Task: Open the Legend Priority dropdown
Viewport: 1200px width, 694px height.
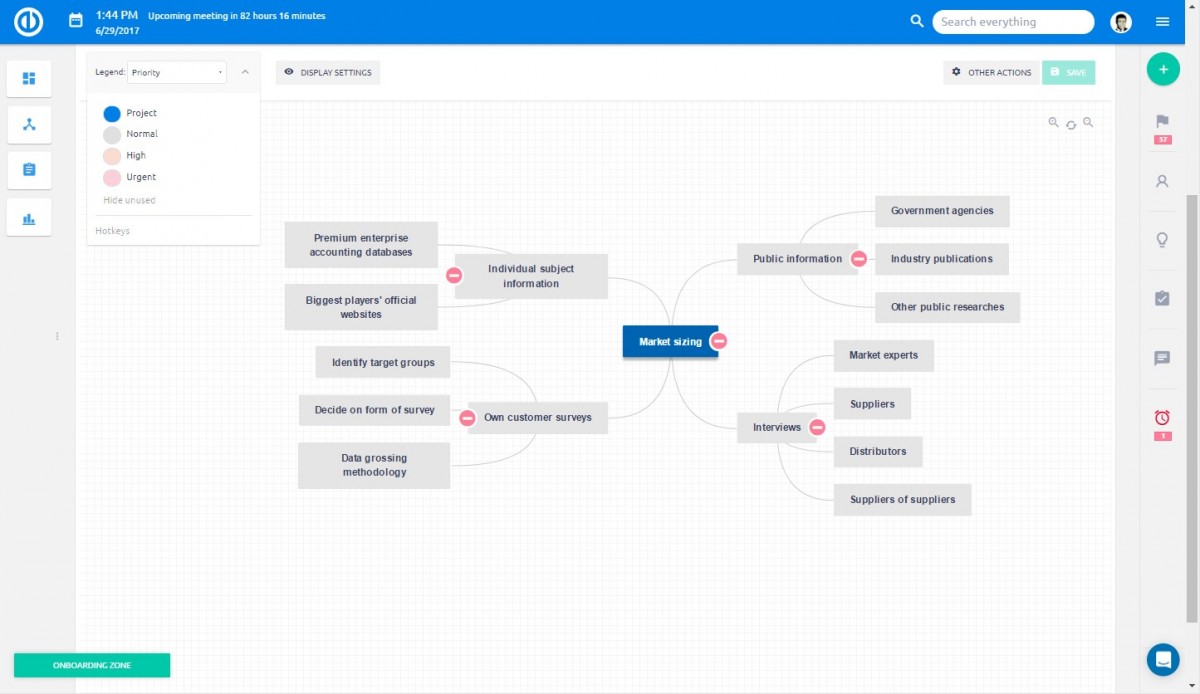Action: coord(177,72)
